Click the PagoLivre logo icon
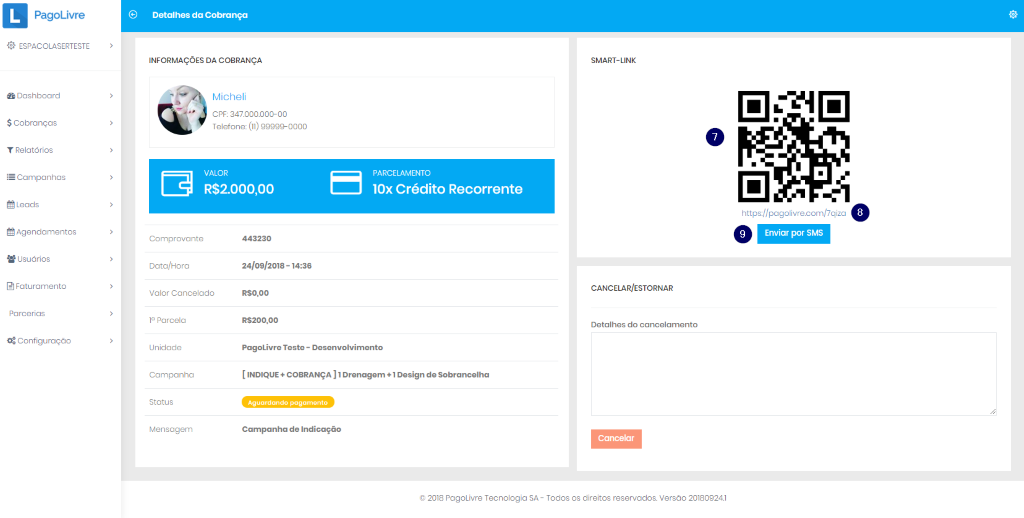The height and width of the screenshot is (518, 1024). pos(15,16)
